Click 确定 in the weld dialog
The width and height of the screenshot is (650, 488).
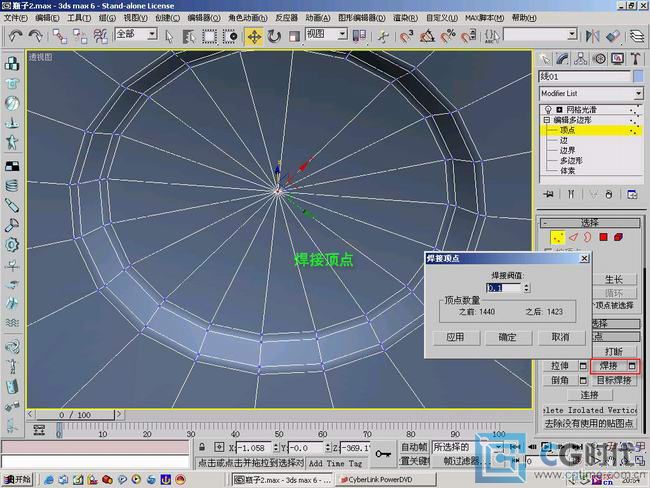click(x=507, y=337)
